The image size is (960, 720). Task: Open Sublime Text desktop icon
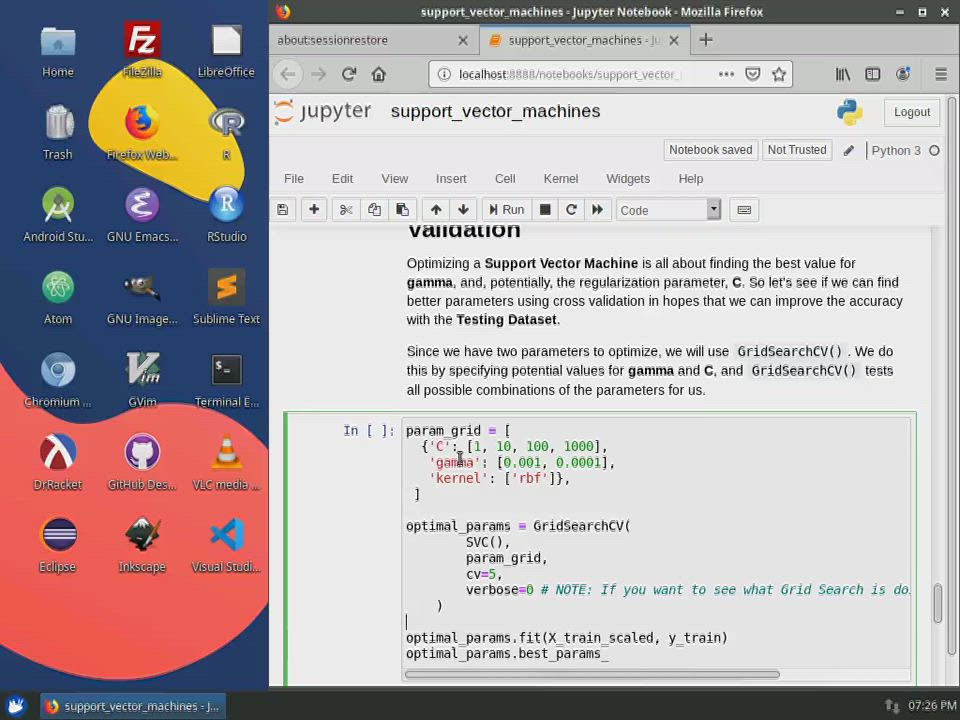pos(227,298)
